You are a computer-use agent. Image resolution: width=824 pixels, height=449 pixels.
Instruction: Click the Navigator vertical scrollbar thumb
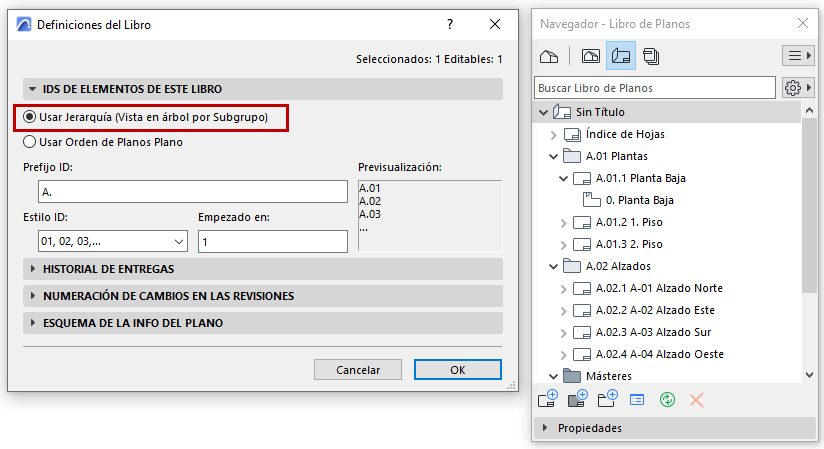(809, 206)
